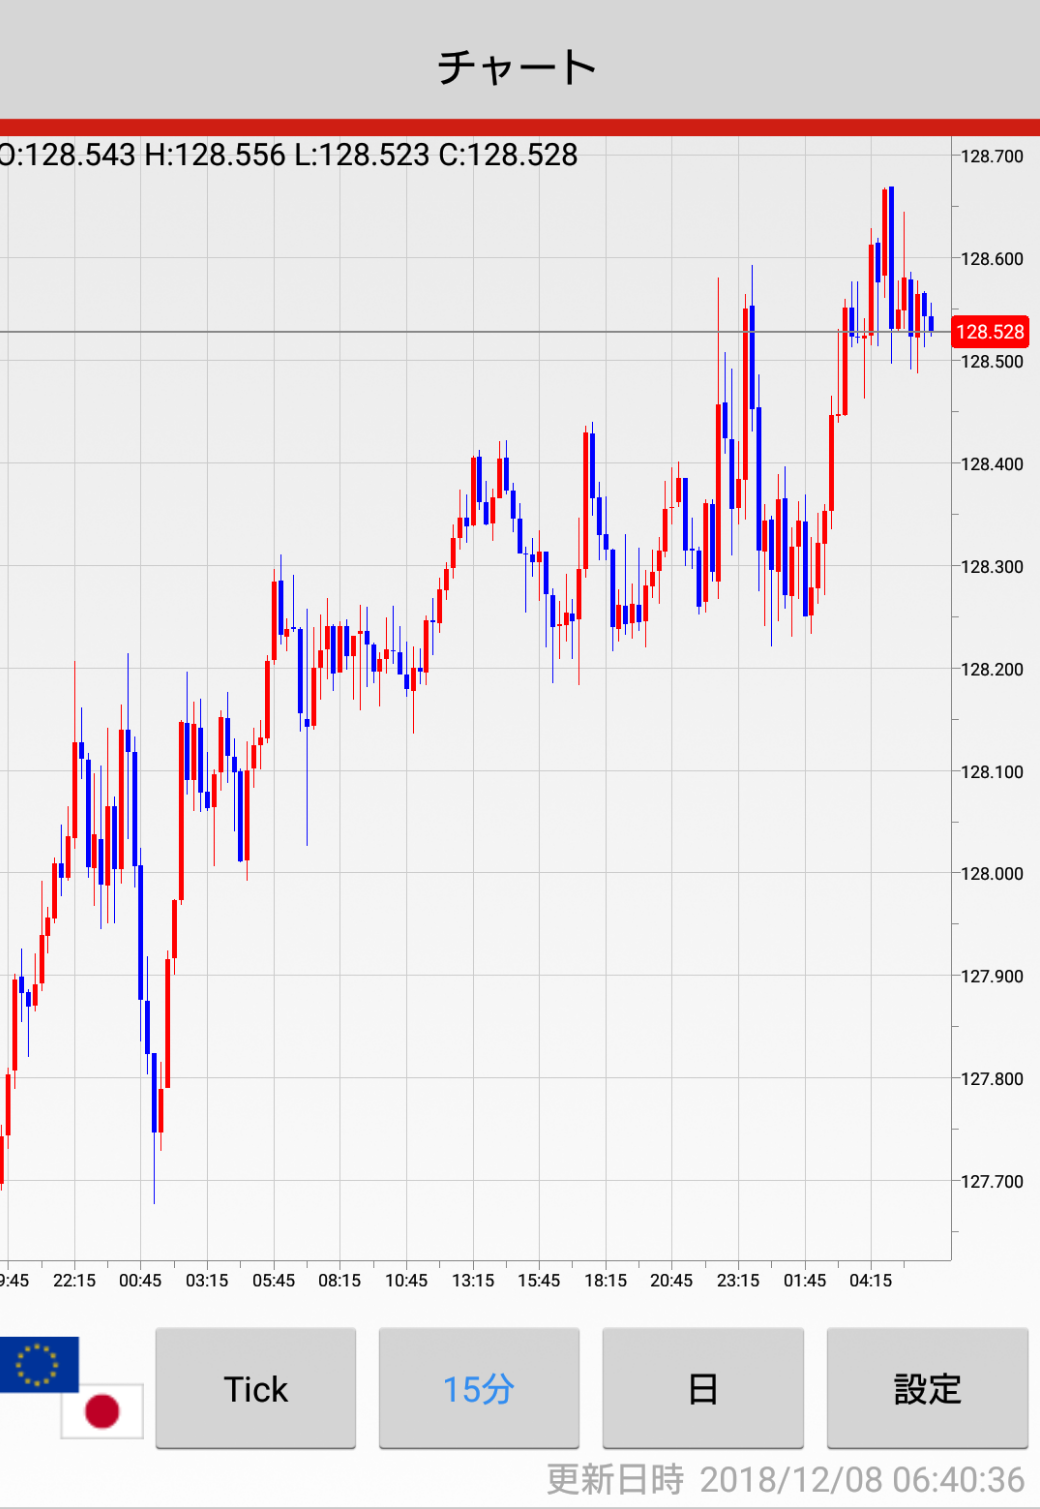Tap the EU flag currency icon

(38, 1364)
